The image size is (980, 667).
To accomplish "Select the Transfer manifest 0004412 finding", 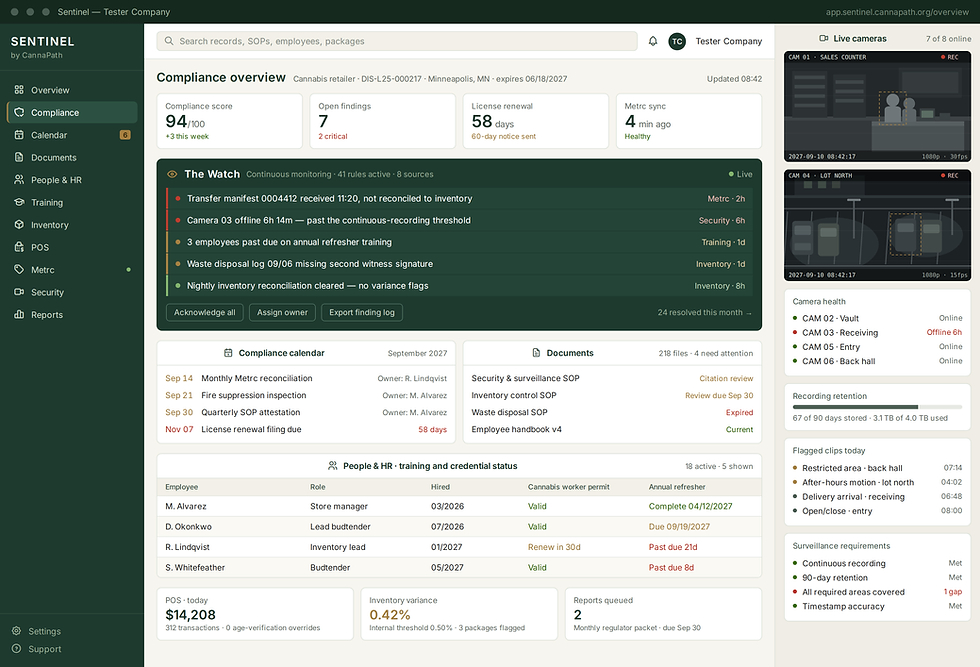I will point(459,199).
